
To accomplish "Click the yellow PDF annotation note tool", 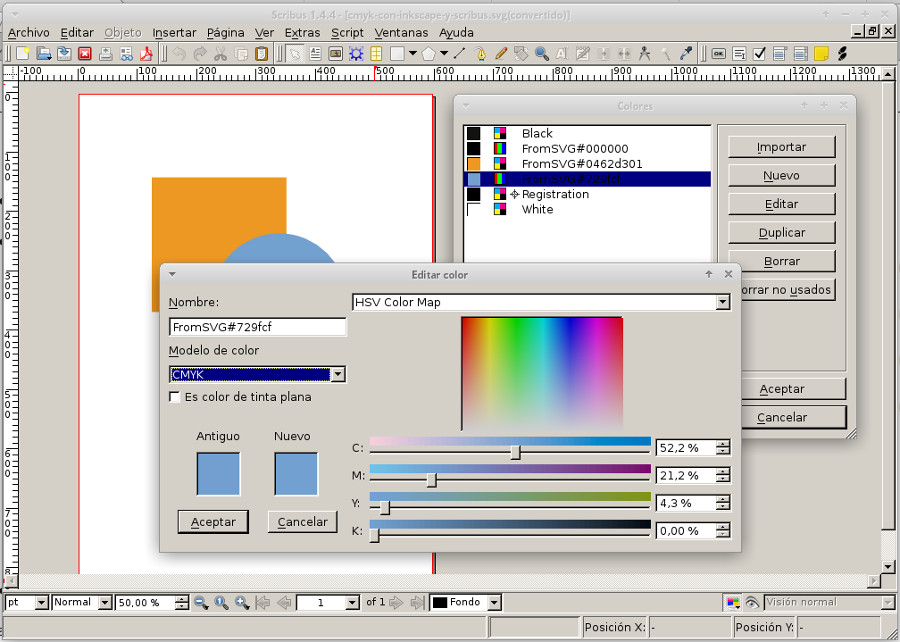I will pos(821,54).
